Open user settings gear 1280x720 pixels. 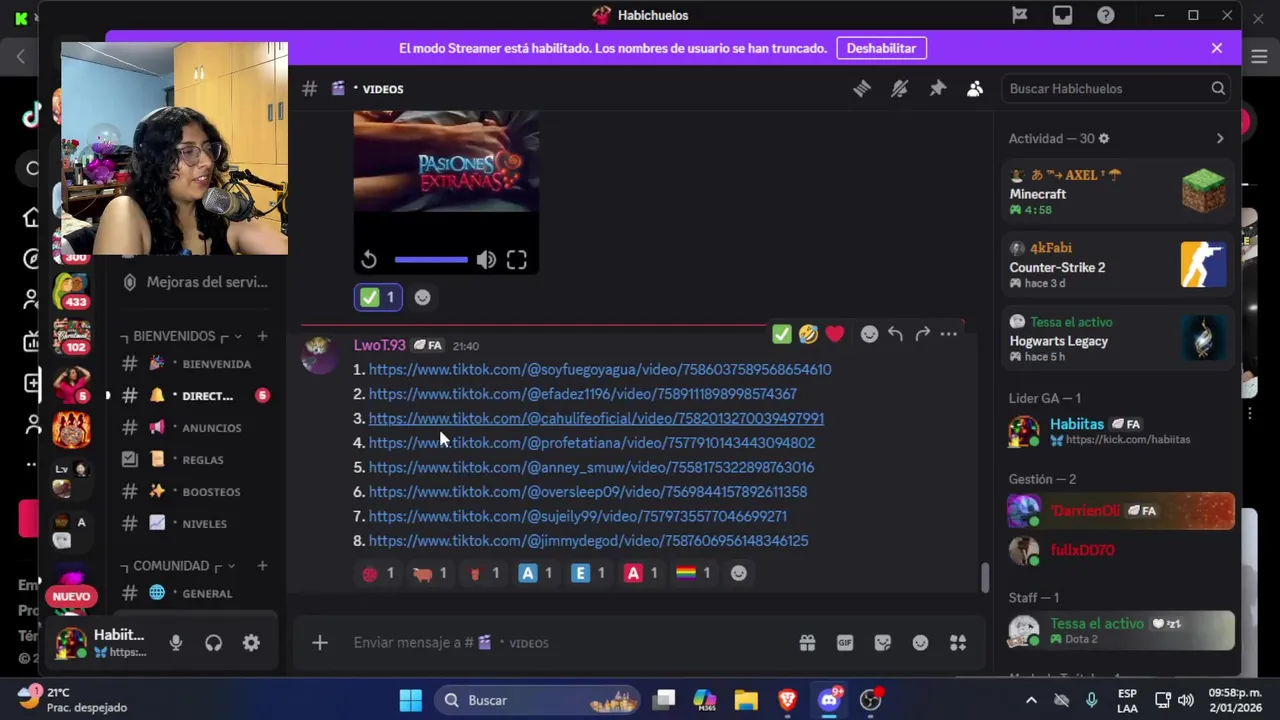[251, 643]
